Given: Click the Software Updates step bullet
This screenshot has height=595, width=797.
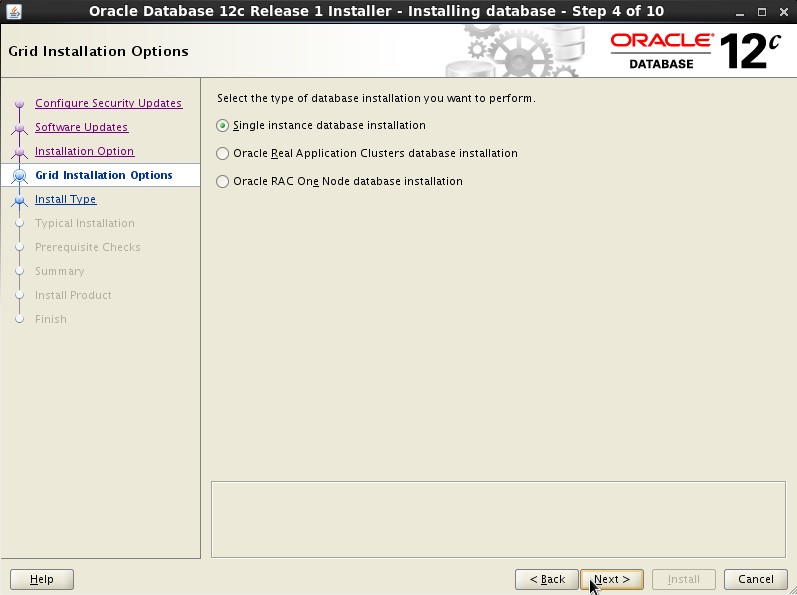Looking at the screenshot, I should (x=19, y=128).
